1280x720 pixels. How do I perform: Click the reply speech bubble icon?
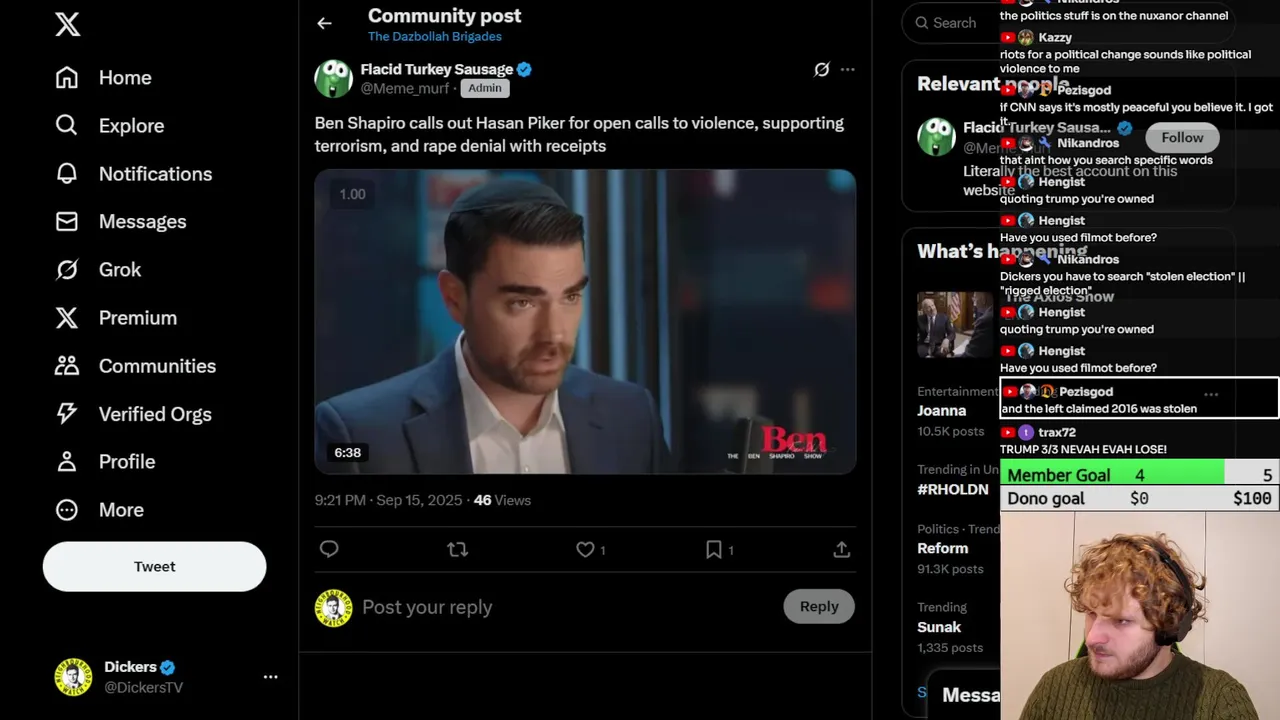[329, 549]
